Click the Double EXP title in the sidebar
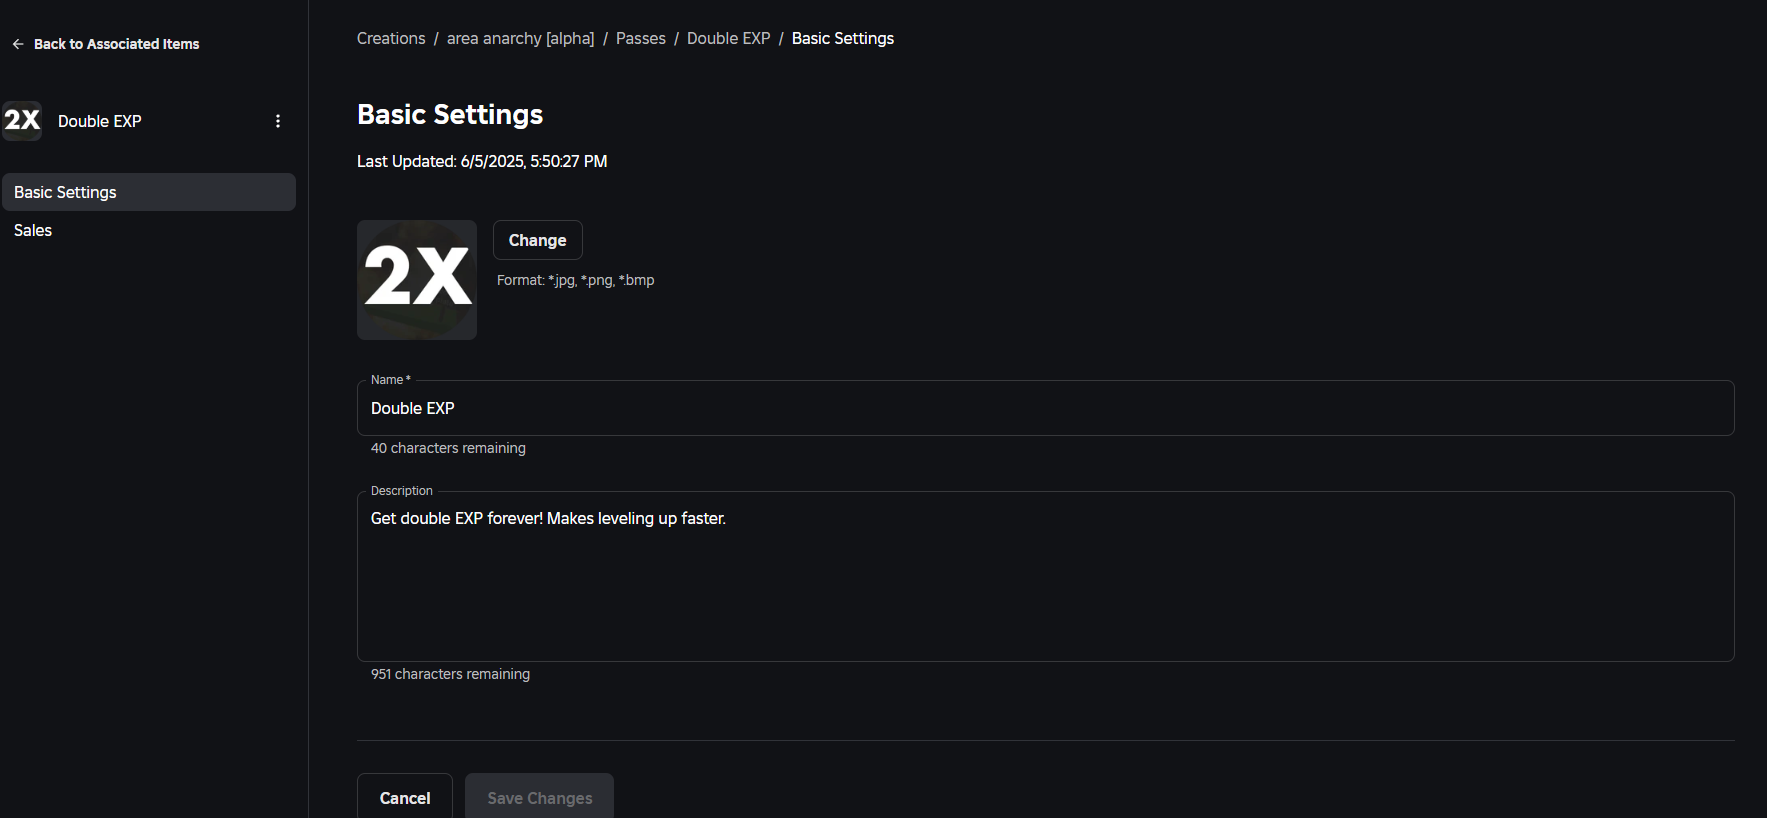Viewport: 1767px width, 818px height. click(x=99, y=120)
